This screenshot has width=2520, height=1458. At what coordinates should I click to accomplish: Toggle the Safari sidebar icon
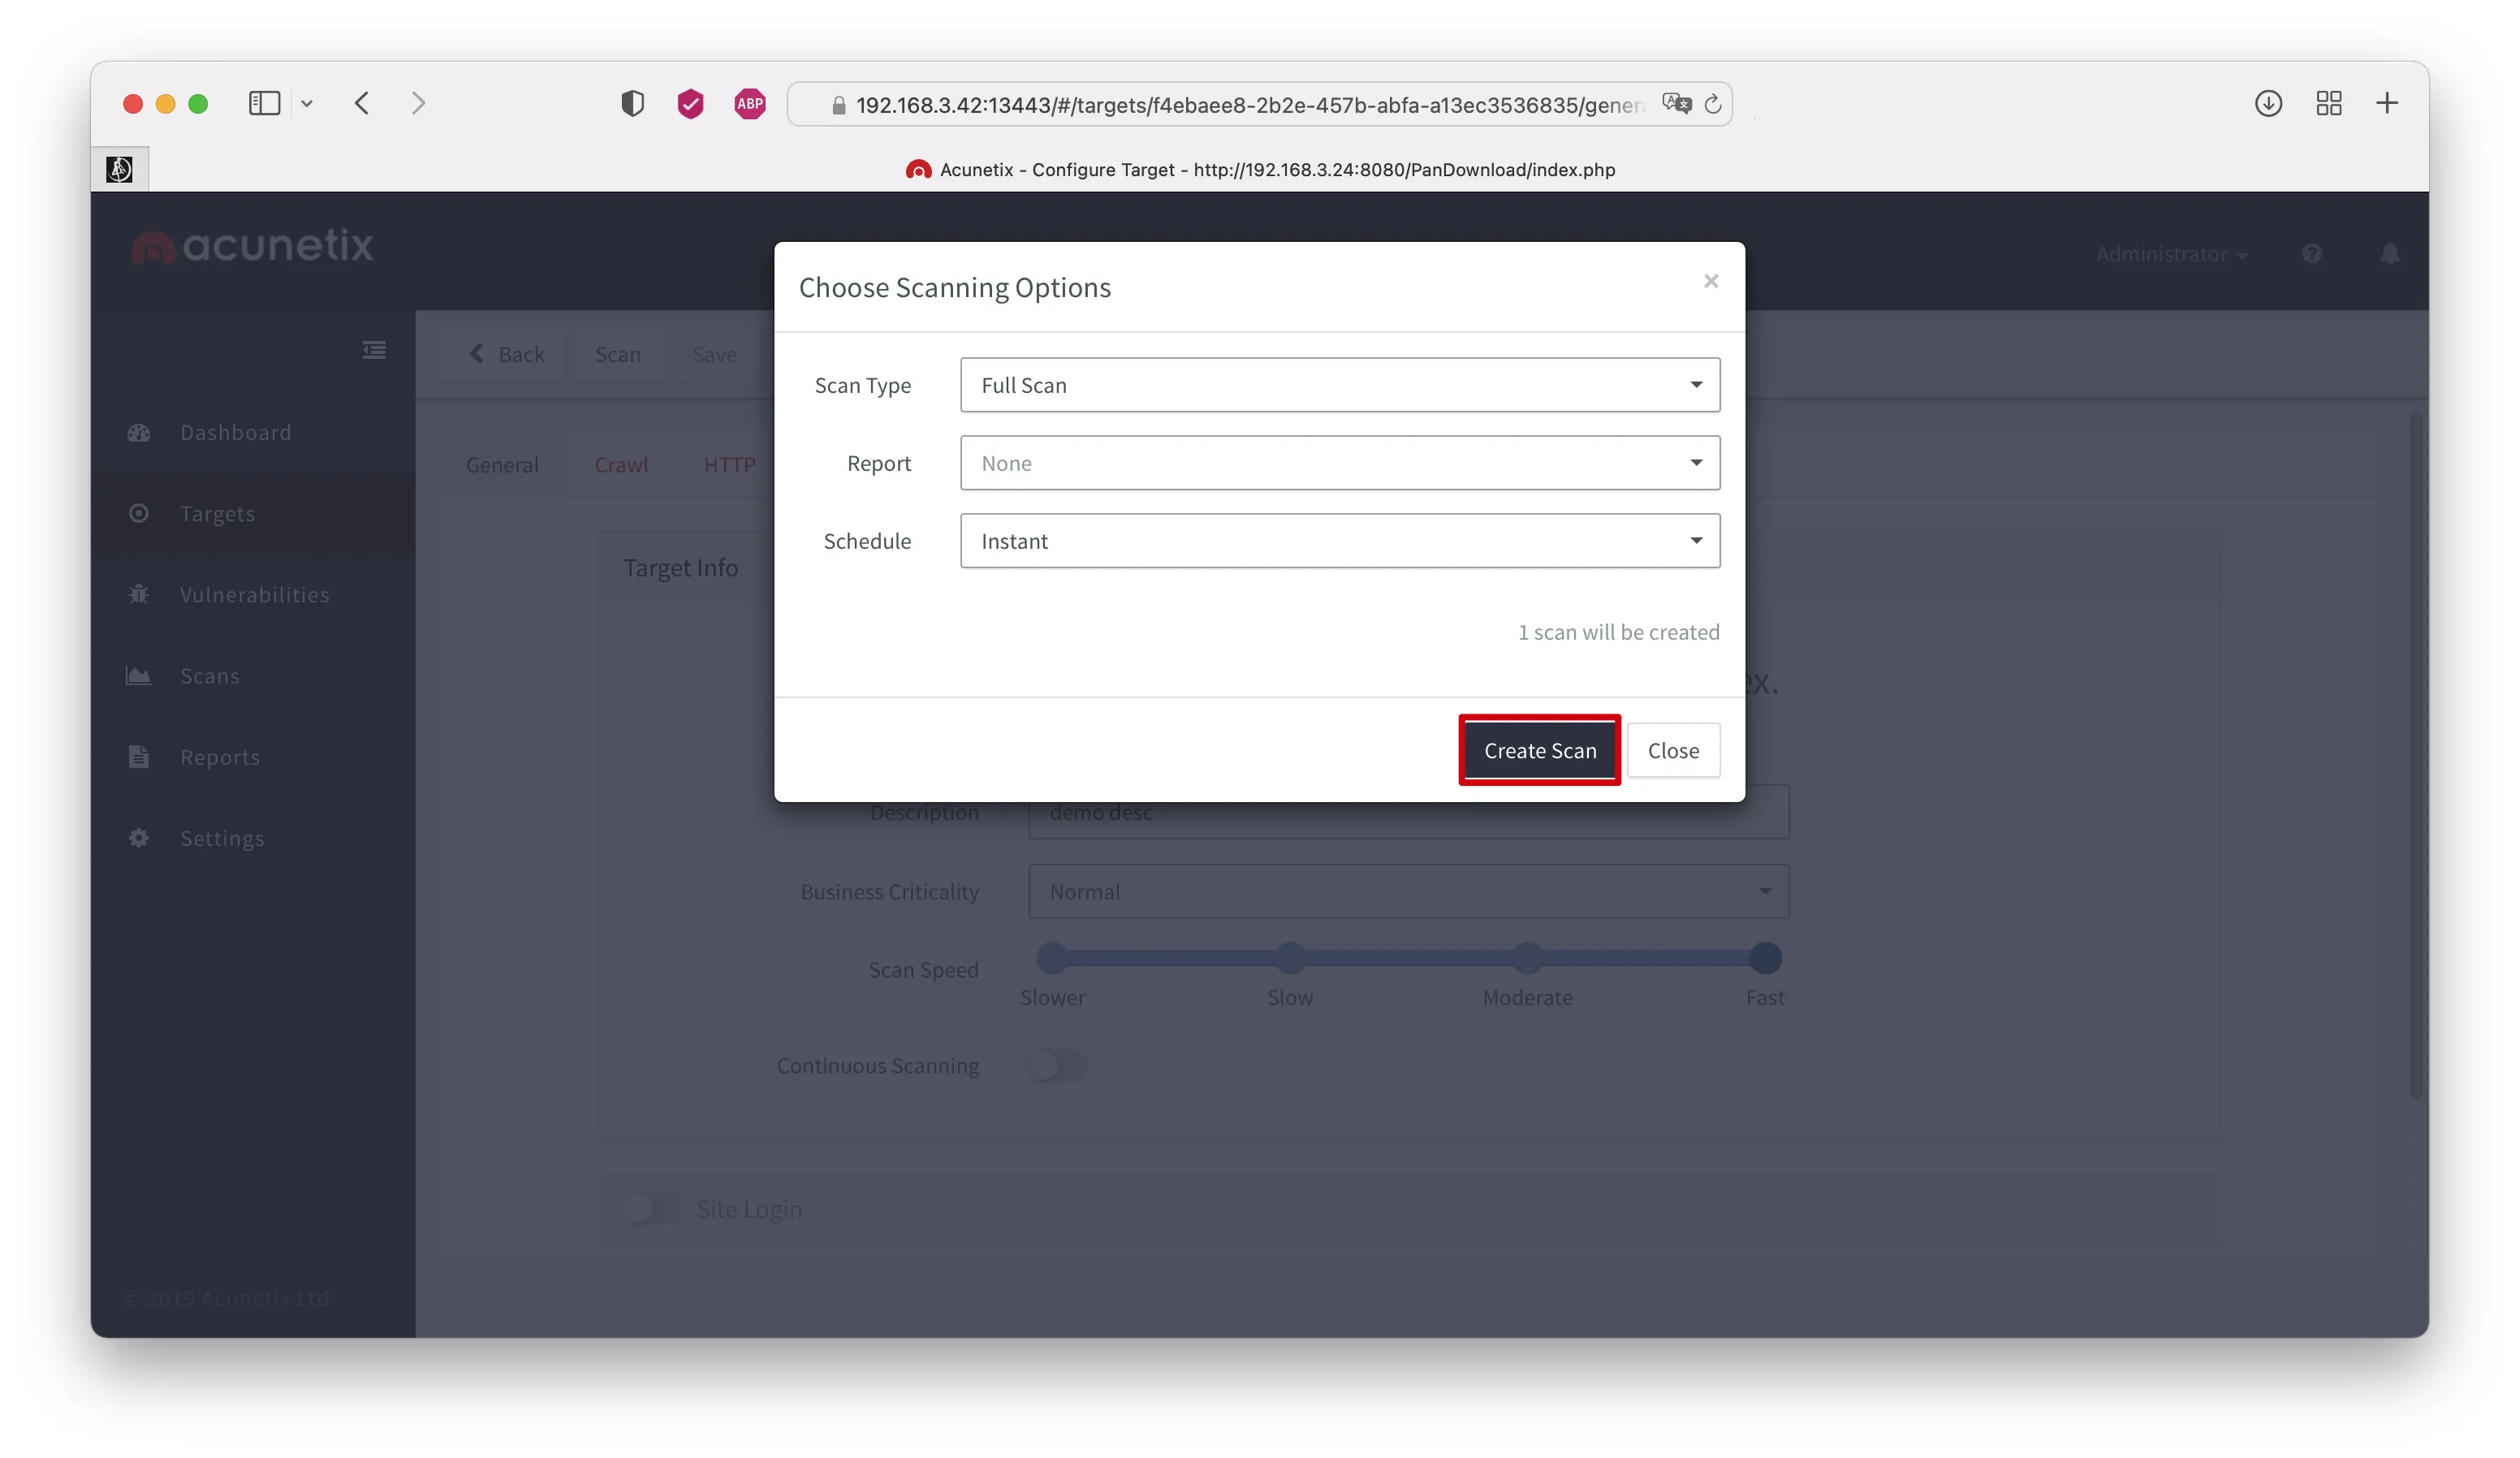point(264,103)
